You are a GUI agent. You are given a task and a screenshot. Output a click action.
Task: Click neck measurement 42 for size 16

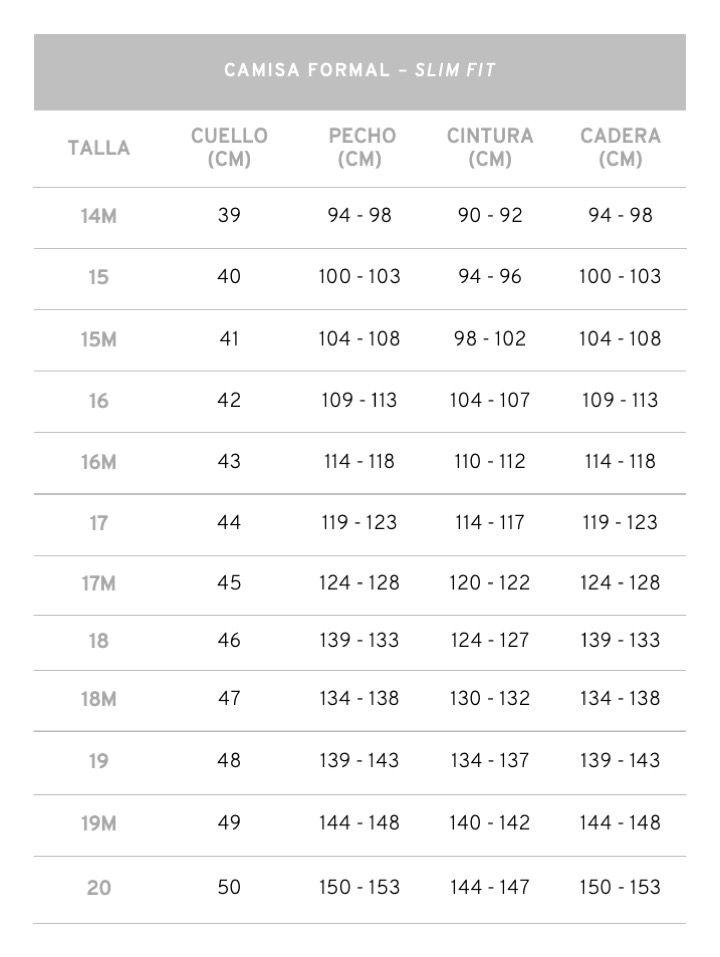pos(229,400)
